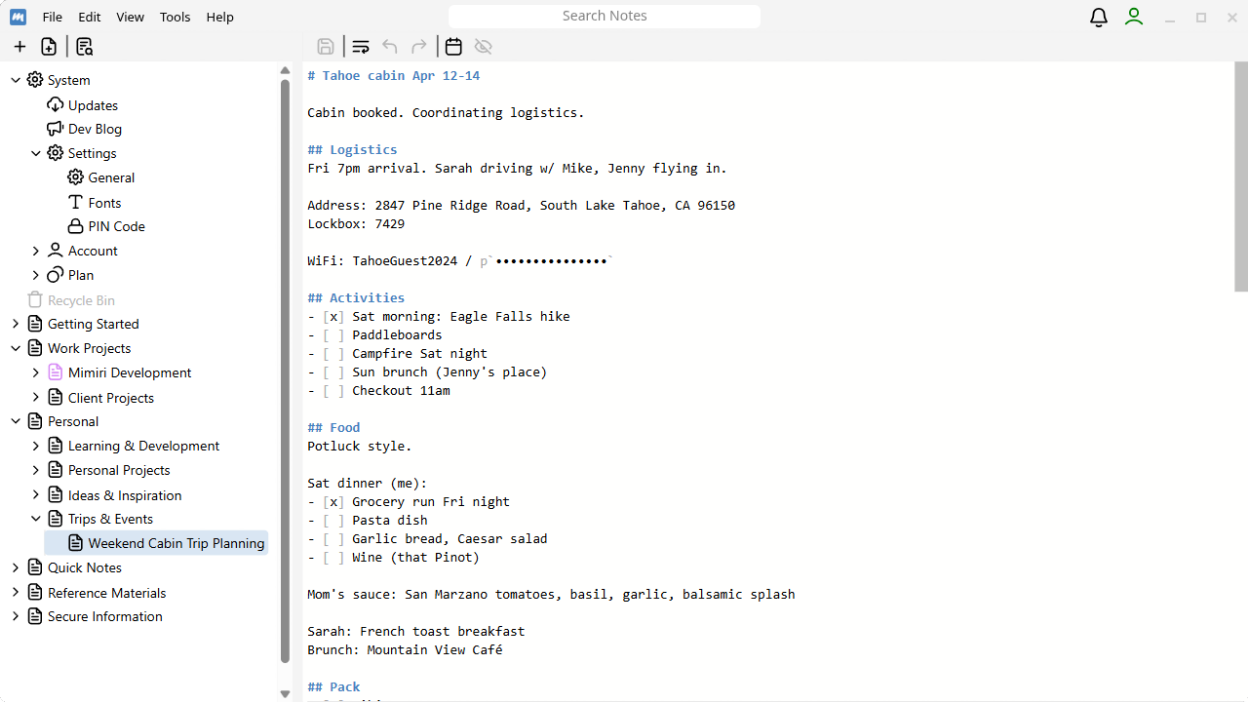Click the save disk icon
The height and width of the screenshot is (702, 1248).
coord(326,47)
